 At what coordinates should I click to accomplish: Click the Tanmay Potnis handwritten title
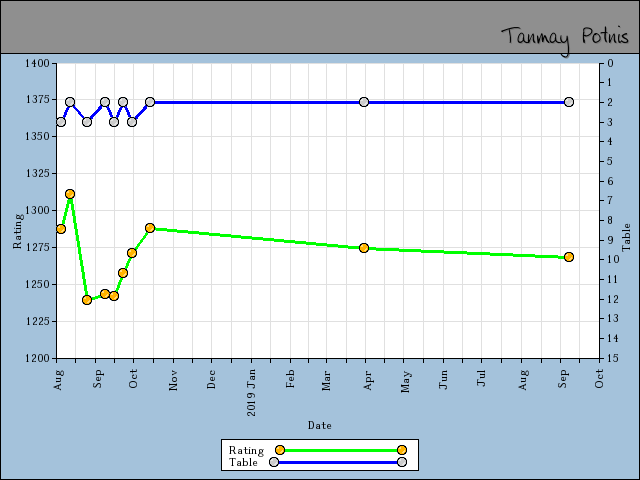click(565, 40)
